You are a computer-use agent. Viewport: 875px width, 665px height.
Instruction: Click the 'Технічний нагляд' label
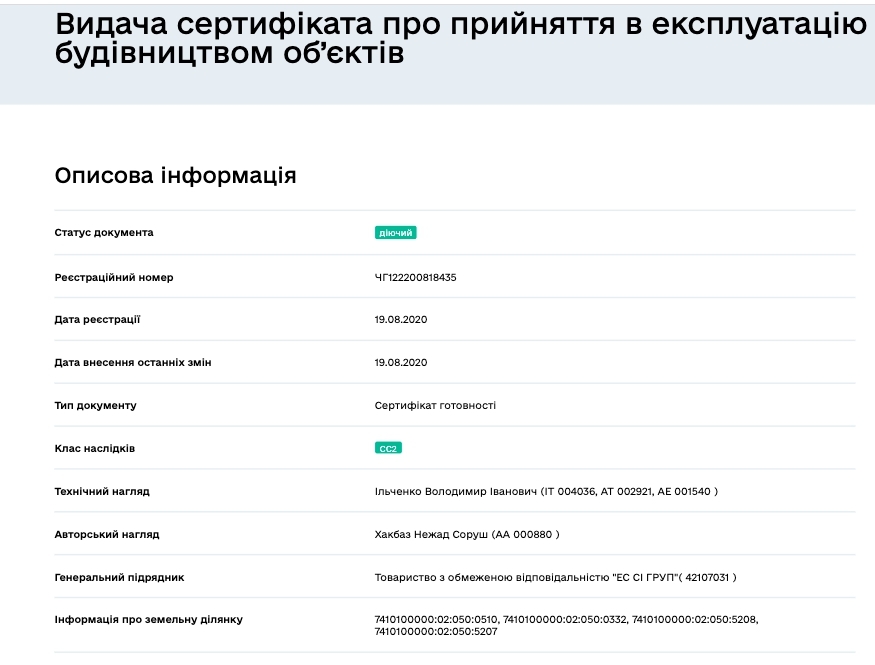[102, 491]
